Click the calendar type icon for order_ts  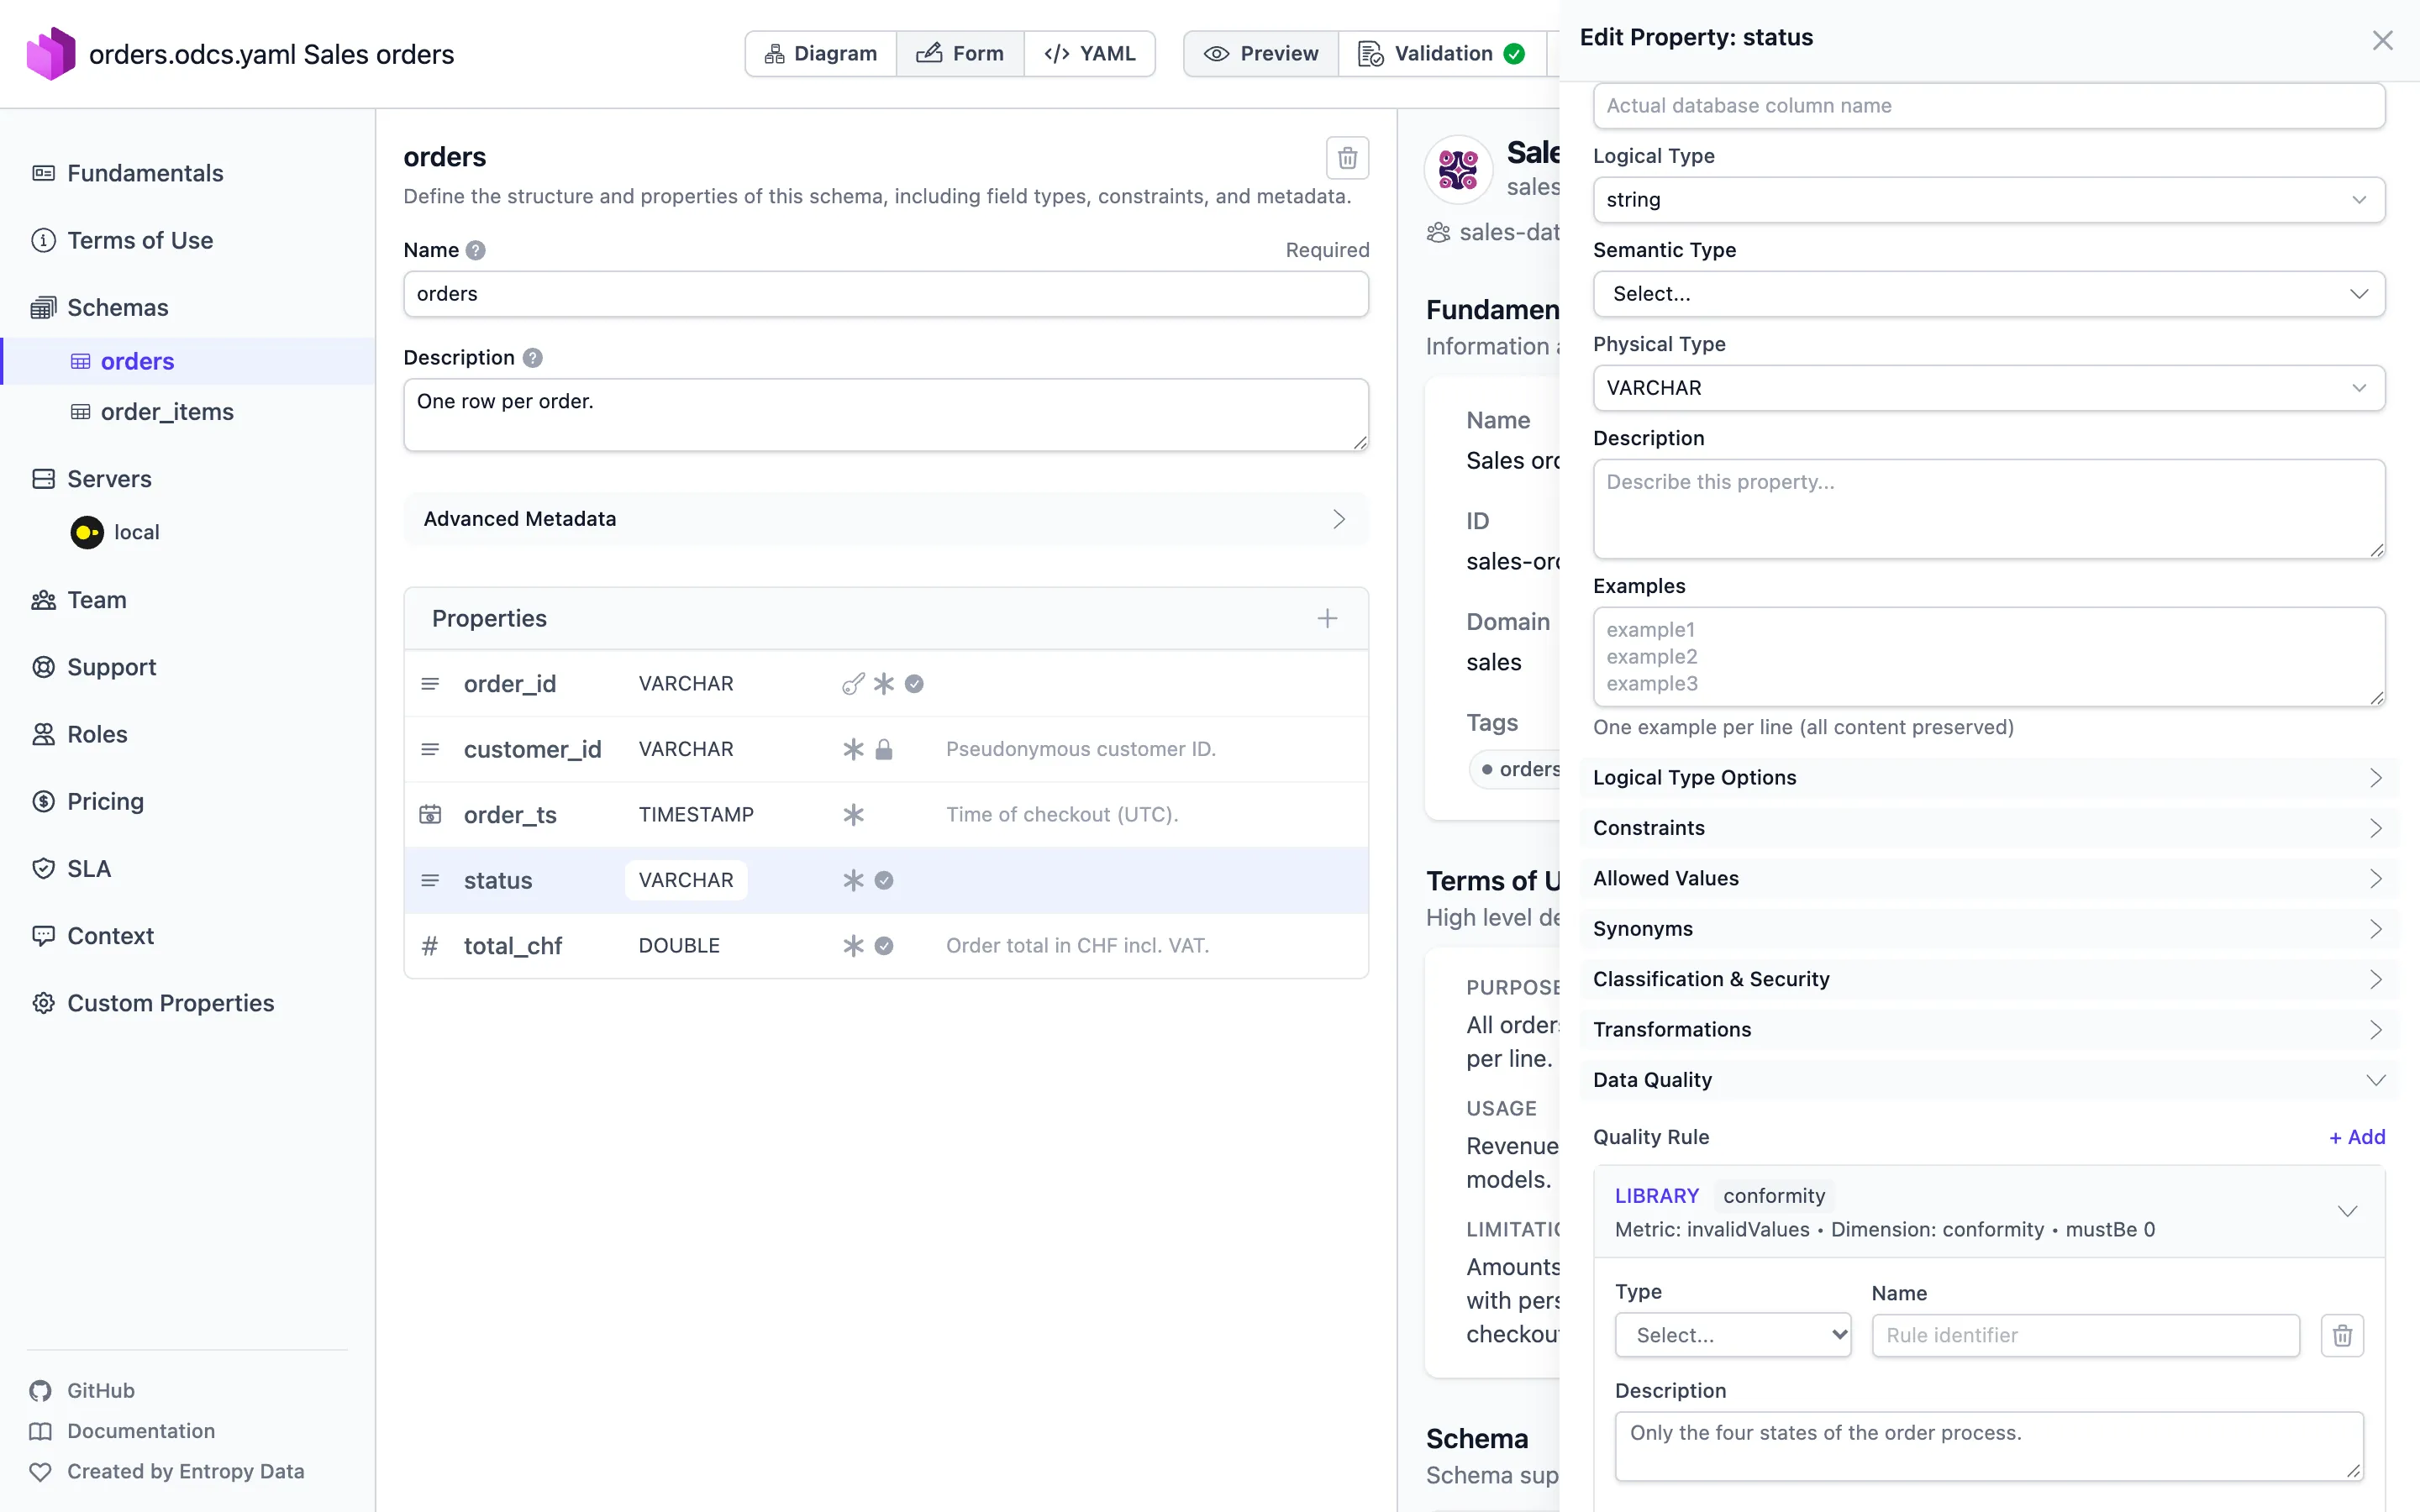pos(430,814)
